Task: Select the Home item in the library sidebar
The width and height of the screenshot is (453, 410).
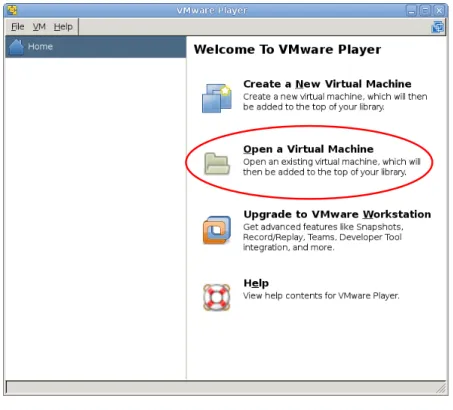Action: click(96, 47)
